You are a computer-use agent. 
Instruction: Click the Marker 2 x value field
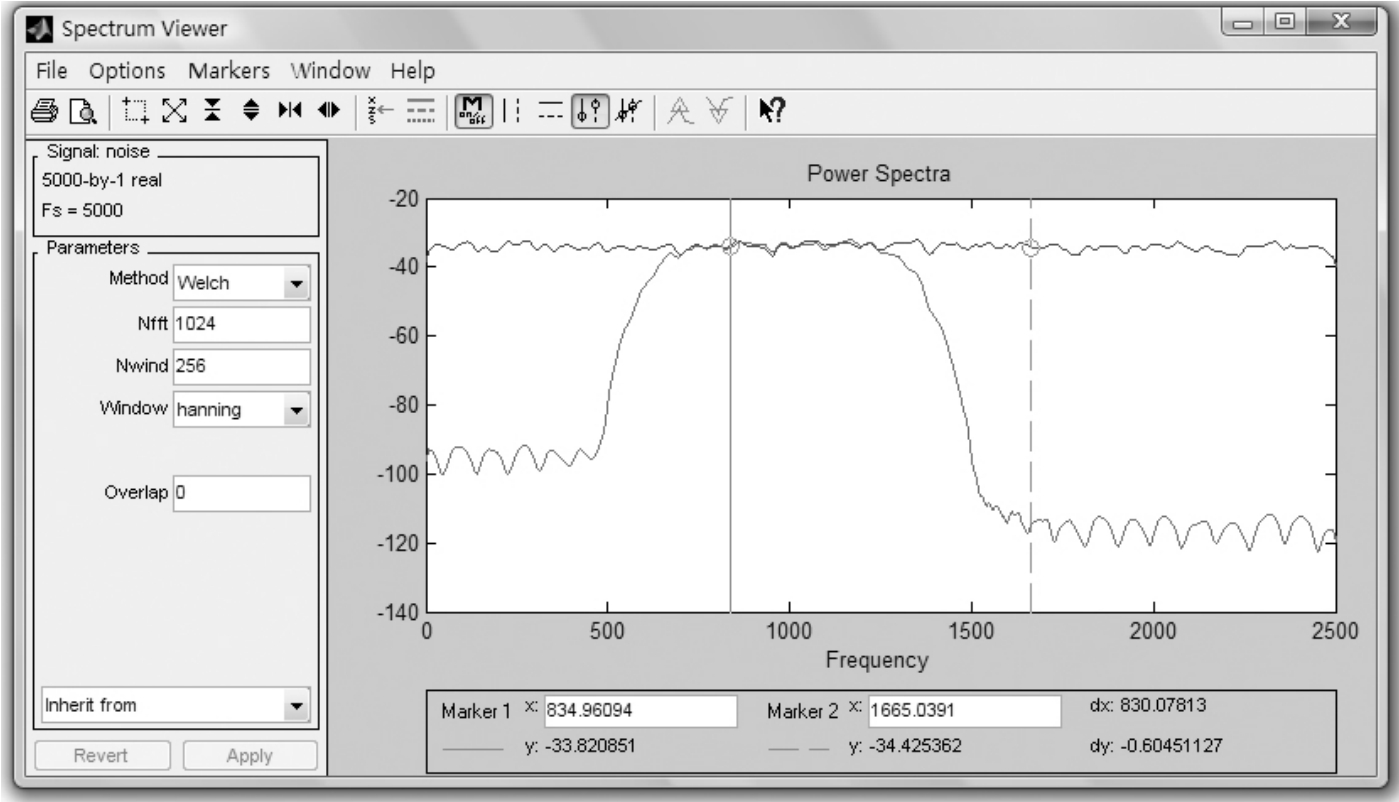[x=964, y=711]
